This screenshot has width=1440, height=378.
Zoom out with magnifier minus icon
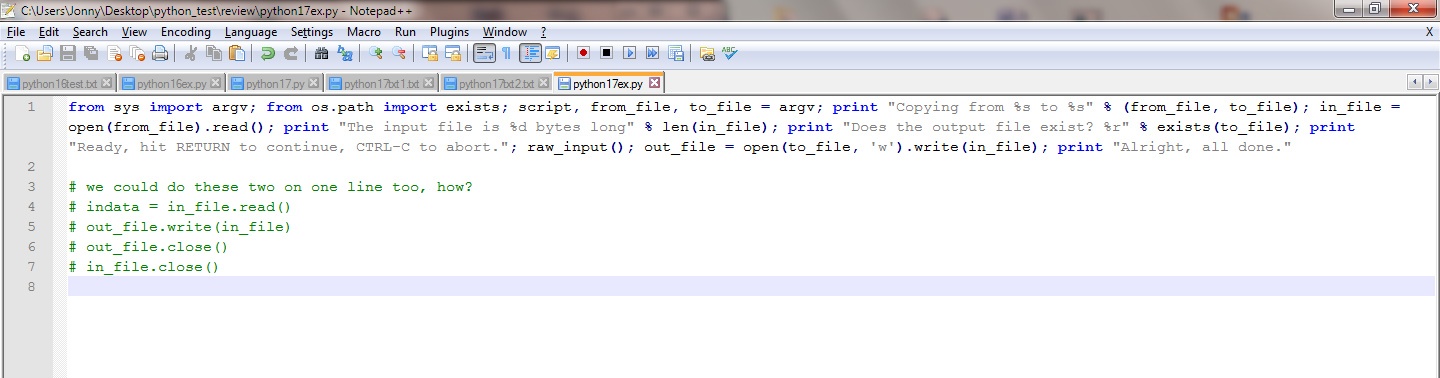[399, 53]
